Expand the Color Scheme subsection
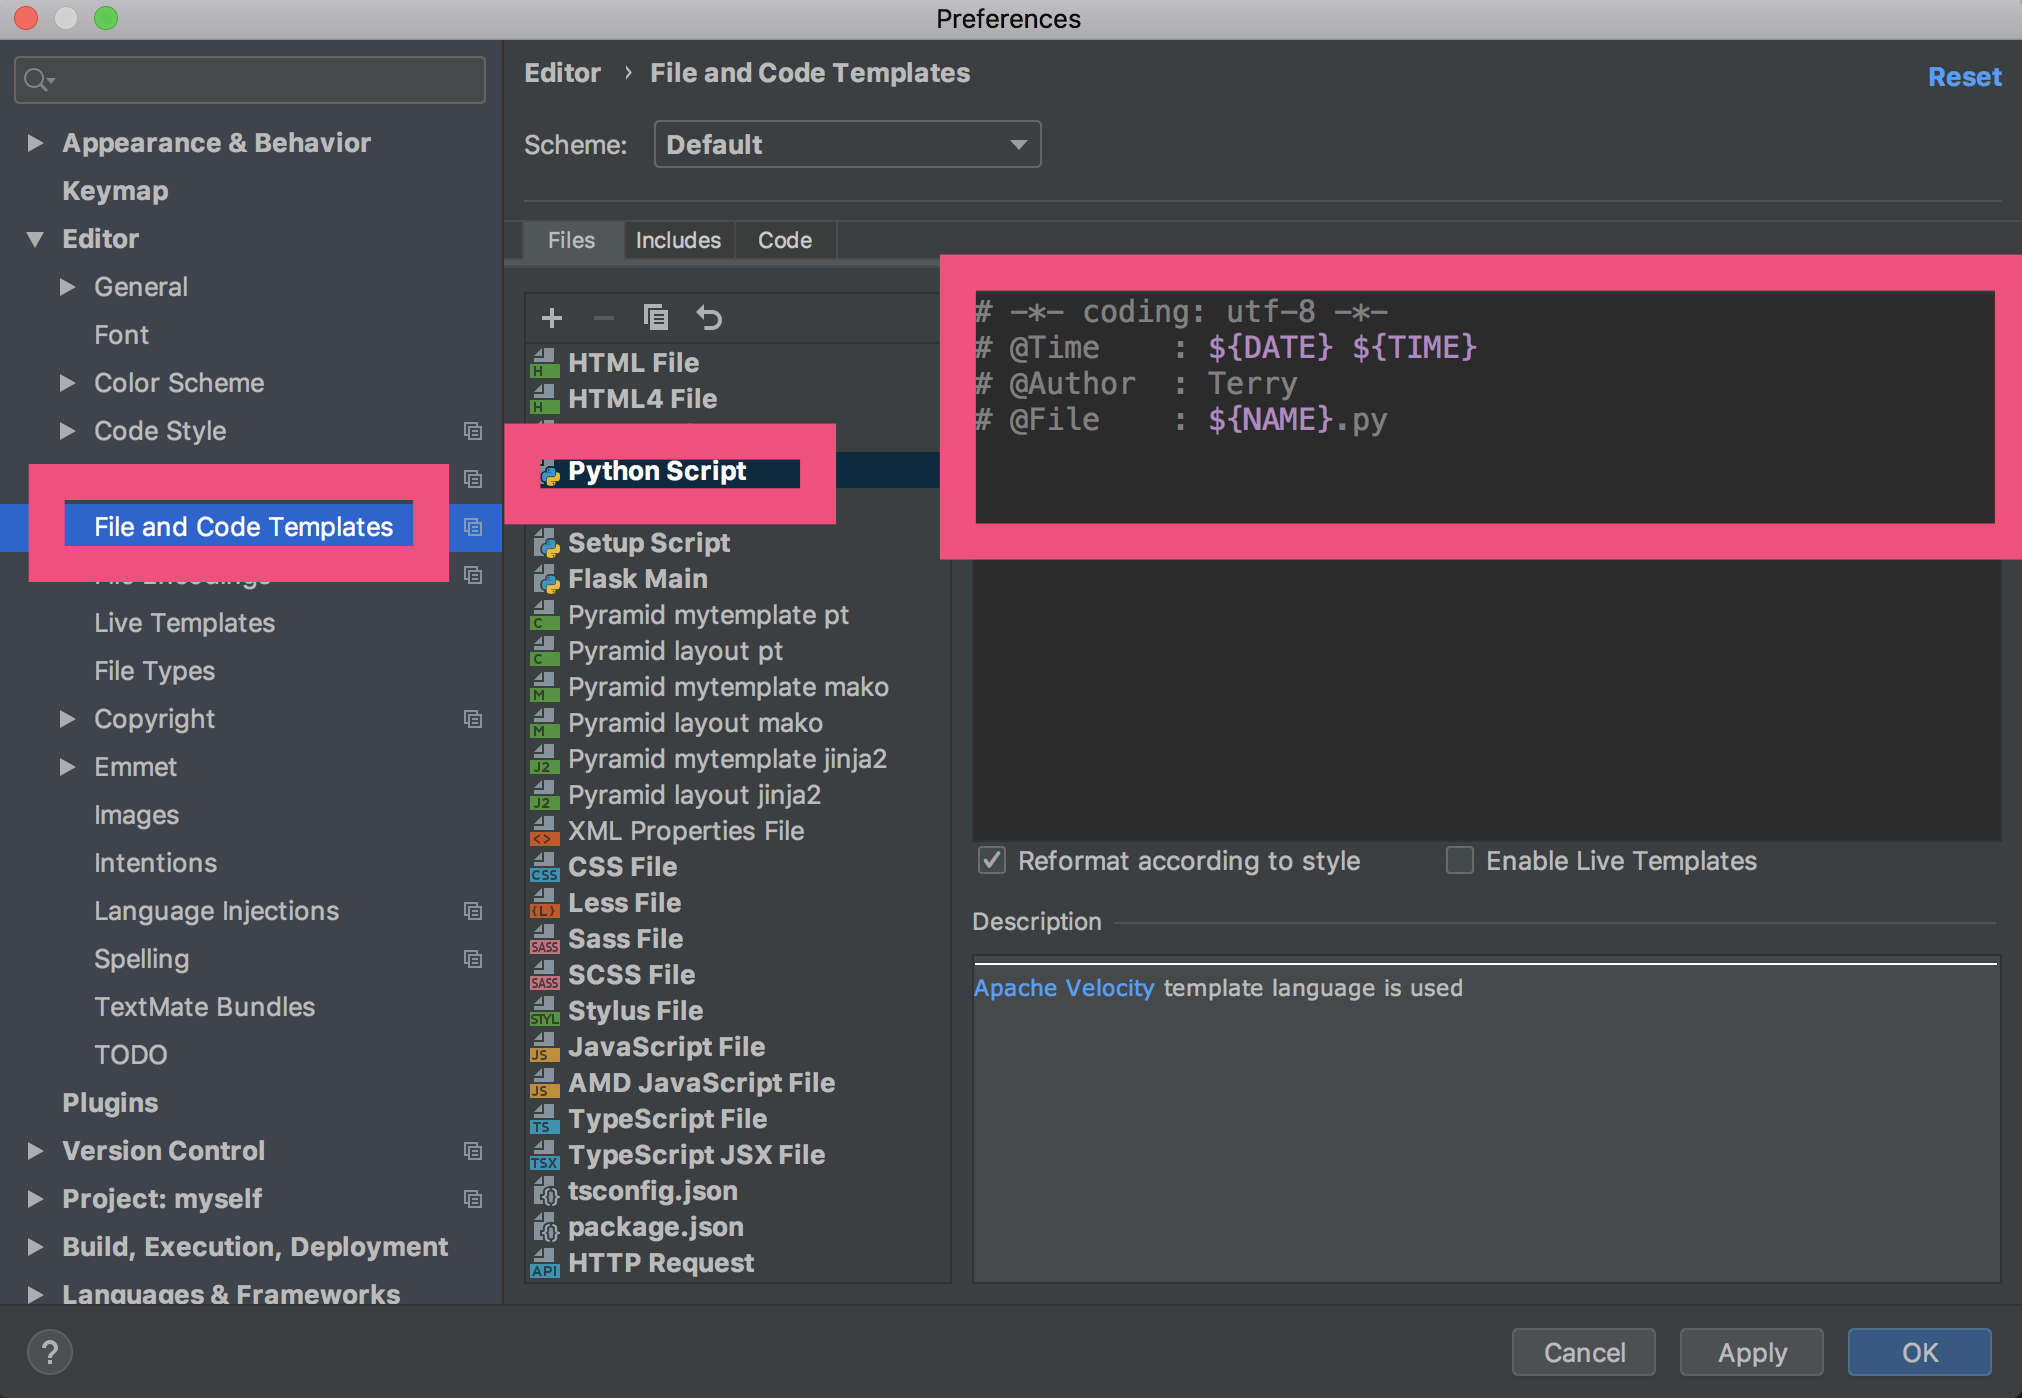This screenshot has width=2022, height=1398. (67, 383)
